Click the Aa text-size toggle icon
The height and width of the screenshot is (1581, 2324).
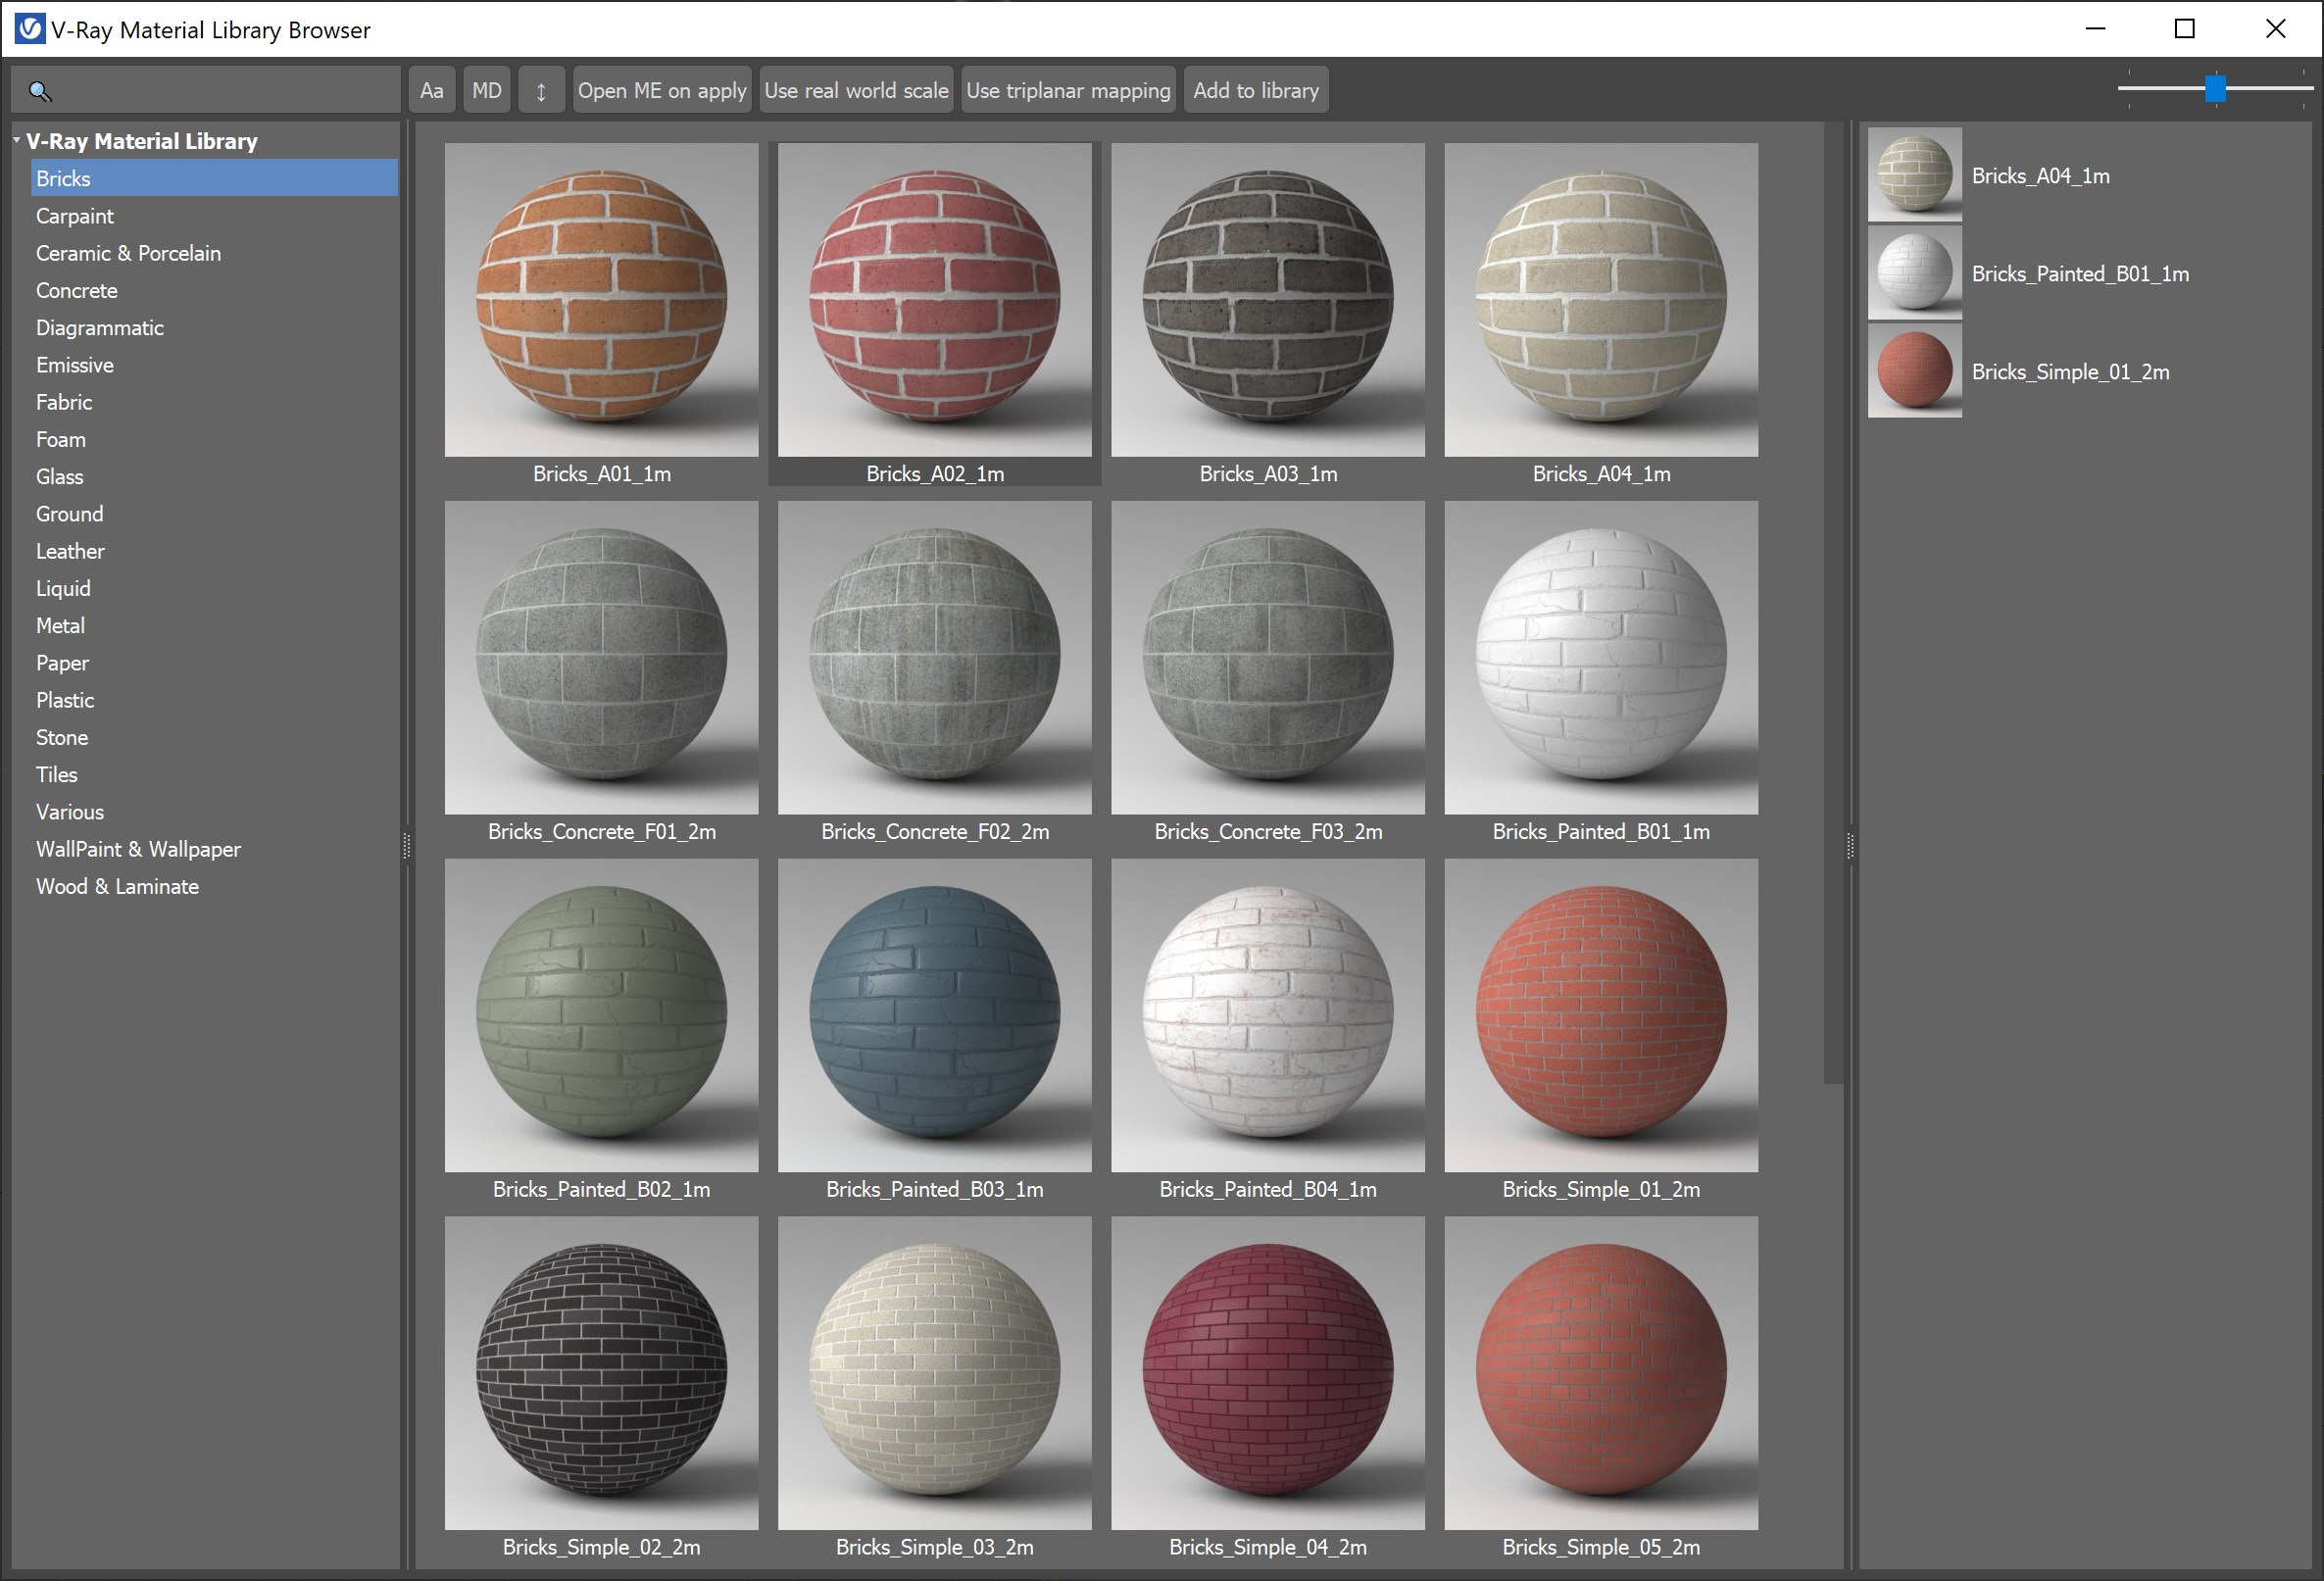(431, 89)
